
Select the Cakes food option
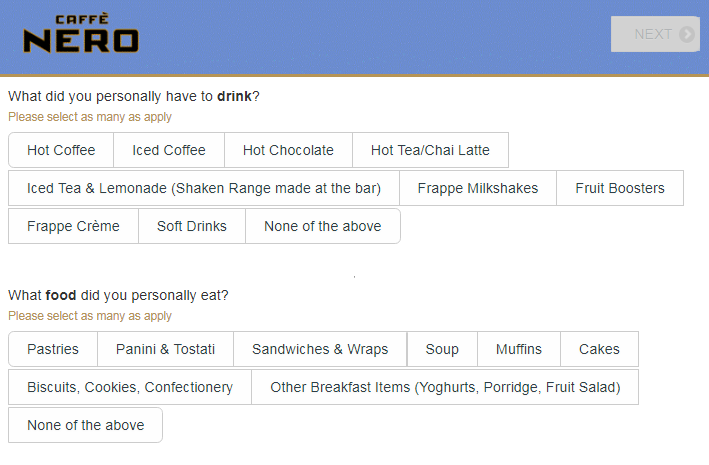click(599, 349)
